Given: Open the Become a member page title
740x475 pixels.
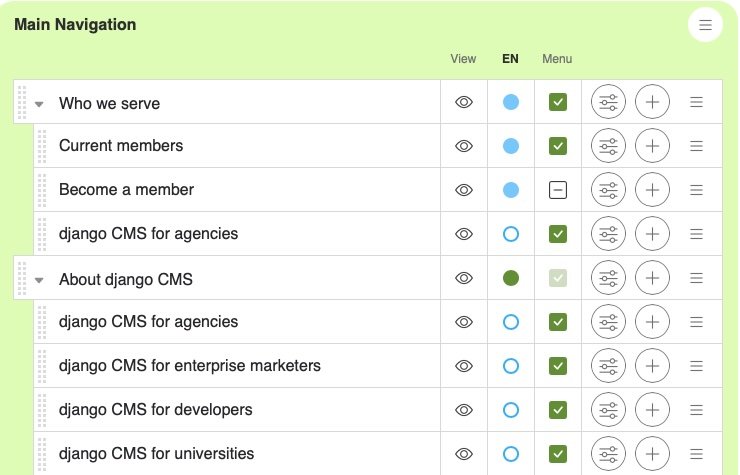Looking at the screenshot, I should (x=126, y=189).
